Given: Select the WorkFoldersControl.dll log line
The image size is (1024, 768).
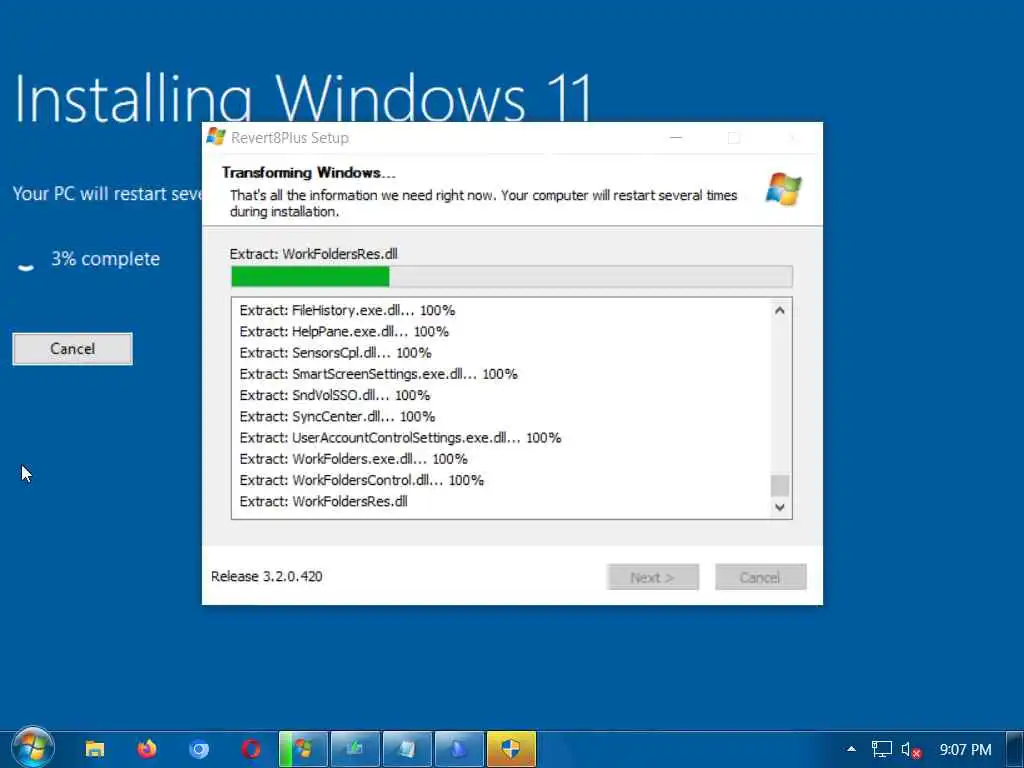Looking at the screenshot, I should [x=362, y=481].
